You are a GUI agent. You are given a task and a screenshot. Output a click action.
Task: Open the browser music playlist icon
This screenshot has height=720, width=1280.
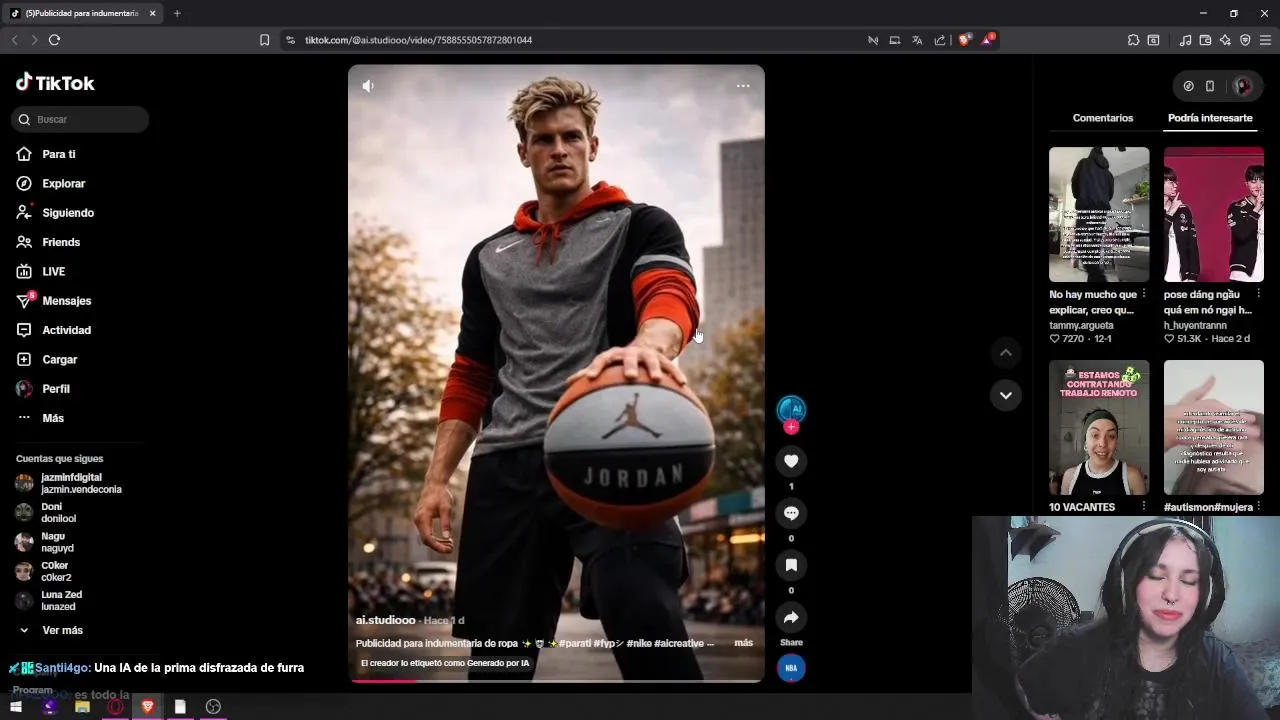(x=1185, y=40)
